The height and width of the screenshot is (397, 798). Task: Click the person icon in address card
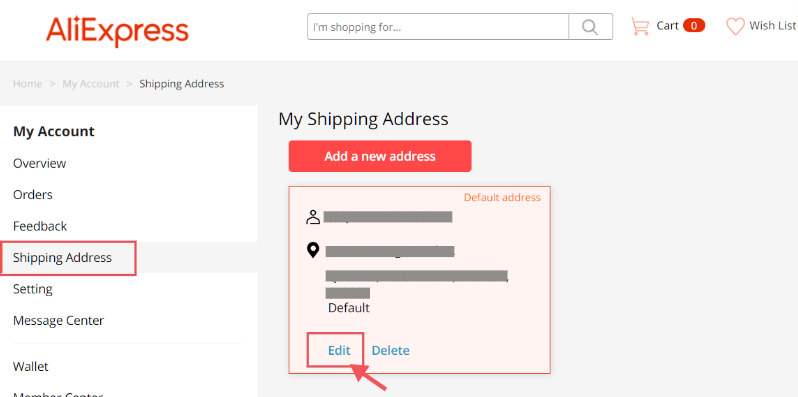[x=313, y=217]
